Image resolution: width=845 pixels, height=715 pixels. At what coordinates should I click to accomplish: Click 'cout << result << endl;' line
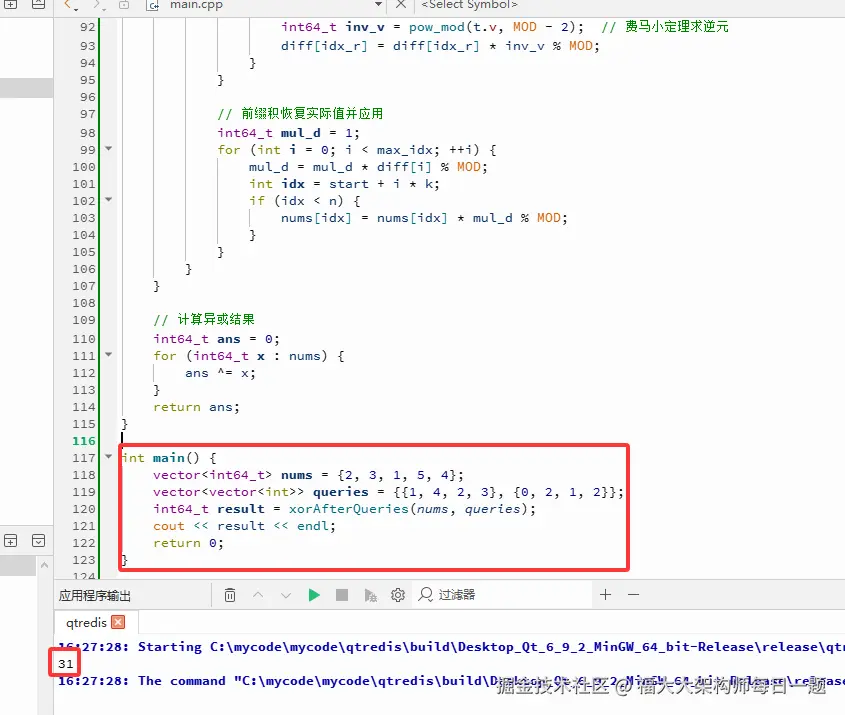pyautogui.click(x=244, y=526)
